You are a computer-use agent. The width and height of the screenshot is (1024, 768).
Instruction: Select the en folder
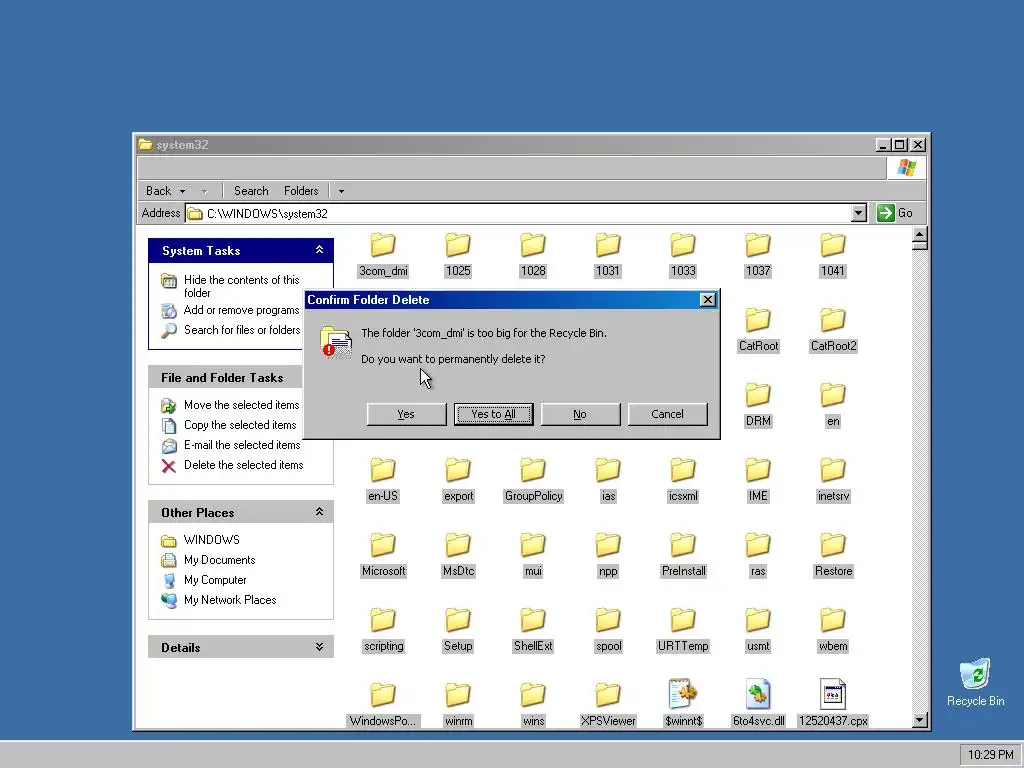tap(833, 405)
